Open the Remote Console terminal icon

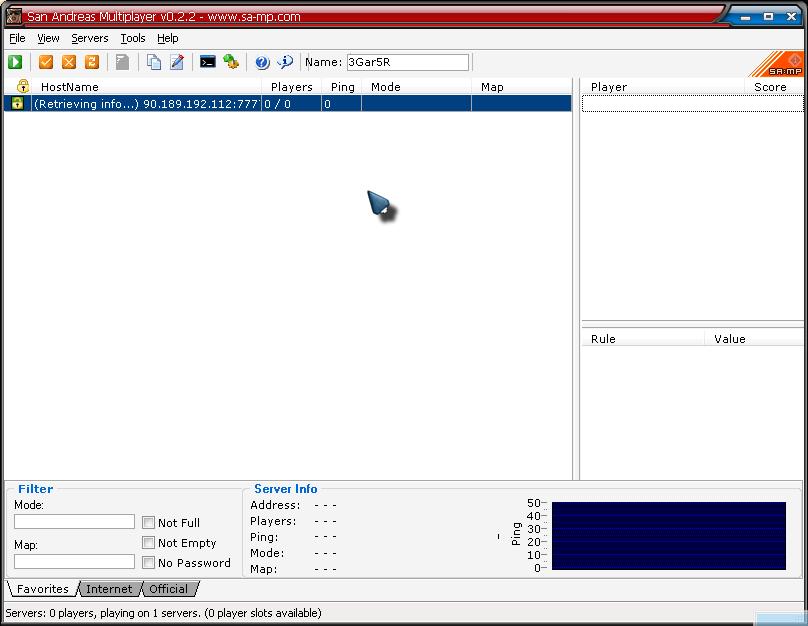pyautogui.click(x=208, y=62)
